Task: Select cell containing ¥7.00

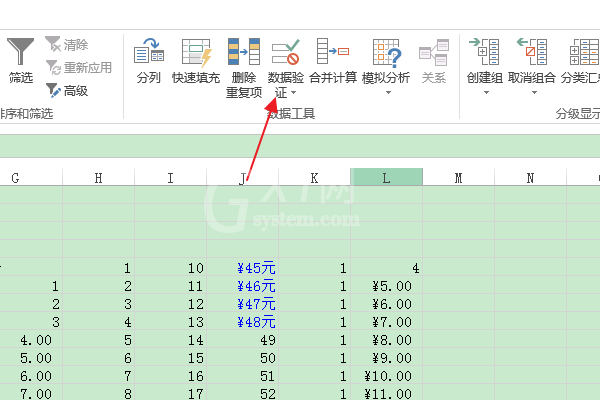Action: tap(386, 322)
